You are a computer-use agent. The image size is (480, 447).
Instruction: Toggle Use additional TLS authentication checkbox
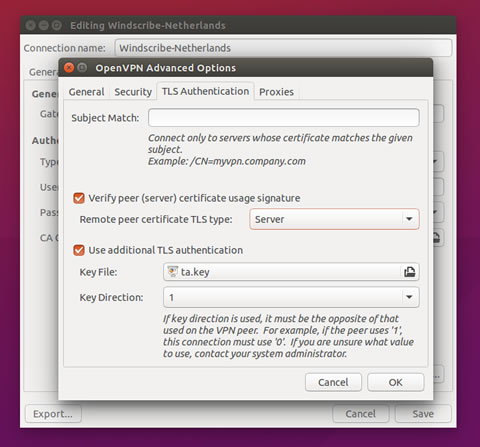coord(79,250)
